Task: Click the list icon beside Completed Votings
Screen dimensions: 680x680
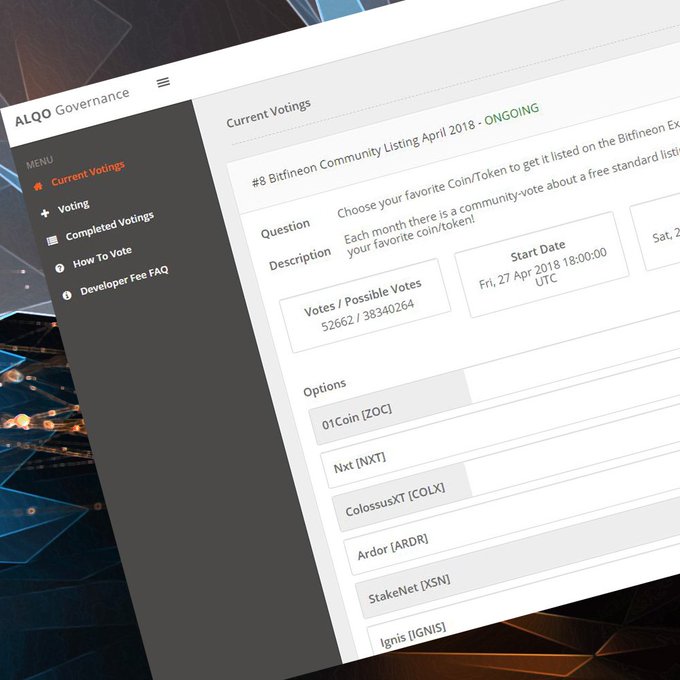Action: [52, 240]
